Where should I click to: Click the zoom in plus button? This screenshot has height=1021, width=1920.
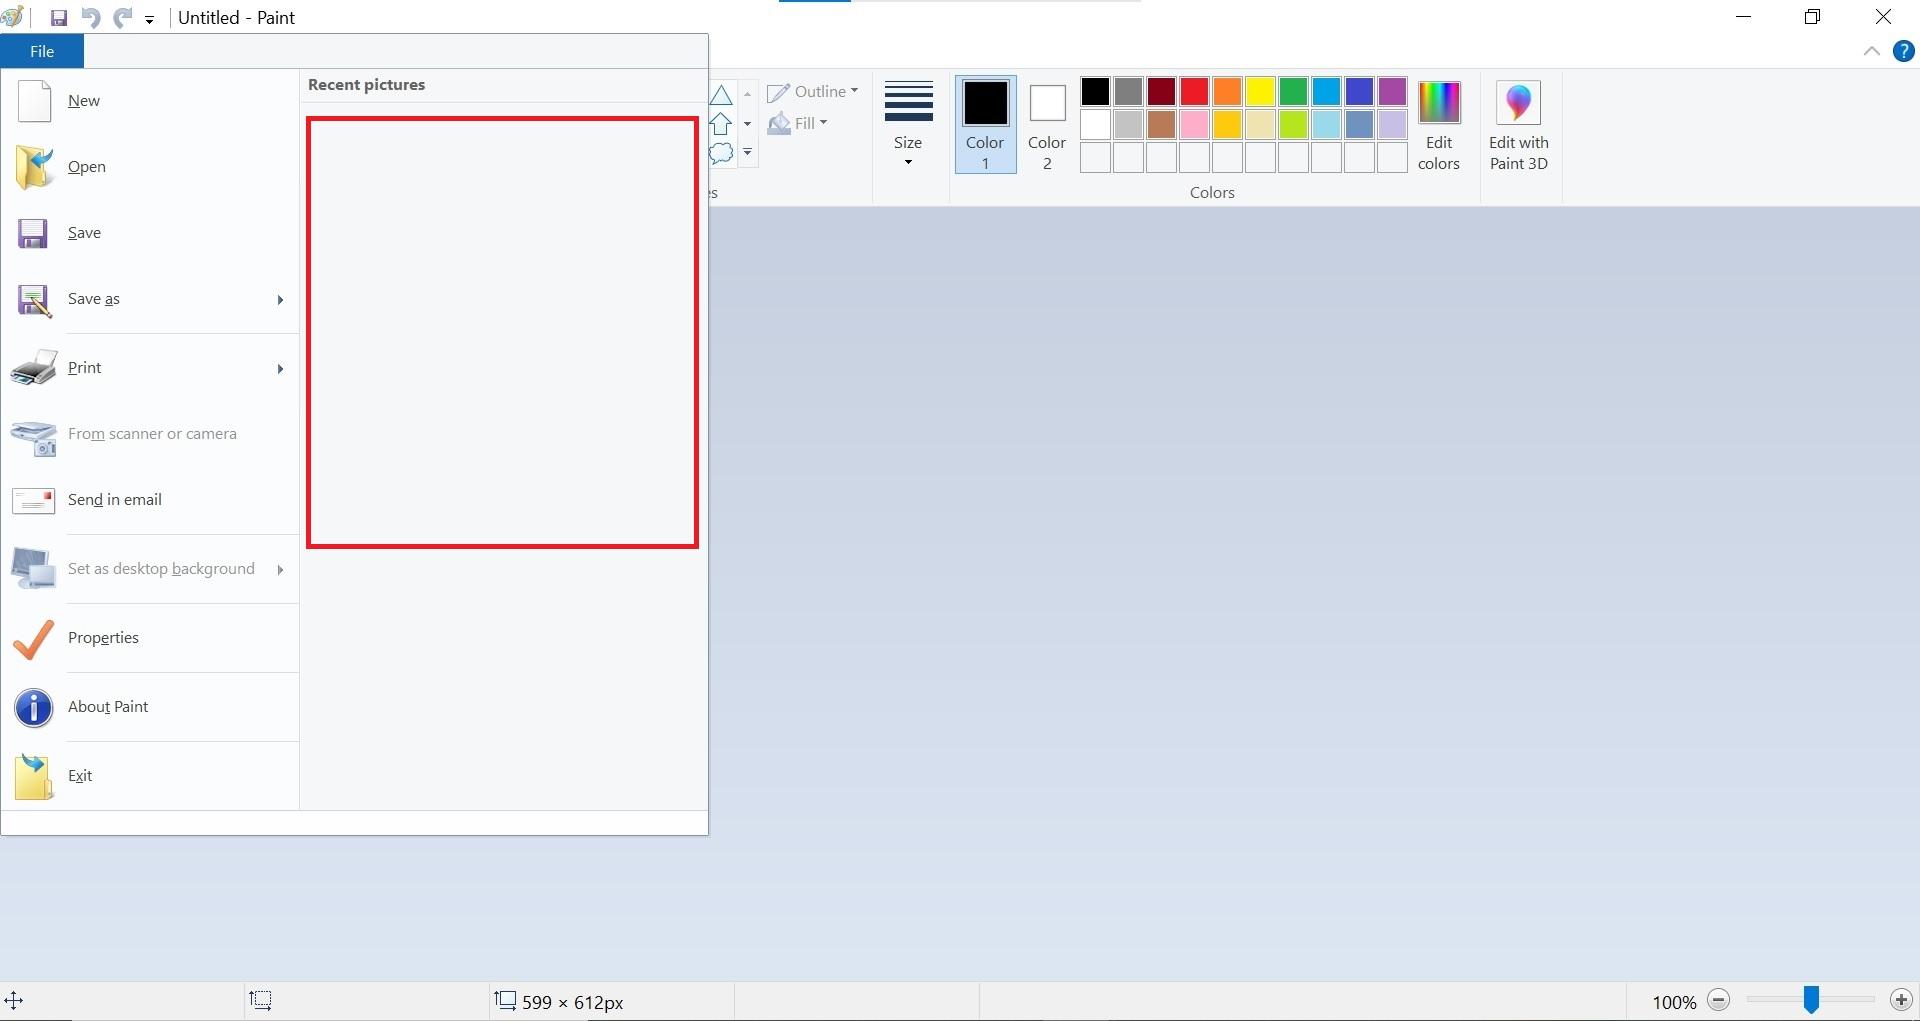pyautogui.click(x=1901, y=1000)
